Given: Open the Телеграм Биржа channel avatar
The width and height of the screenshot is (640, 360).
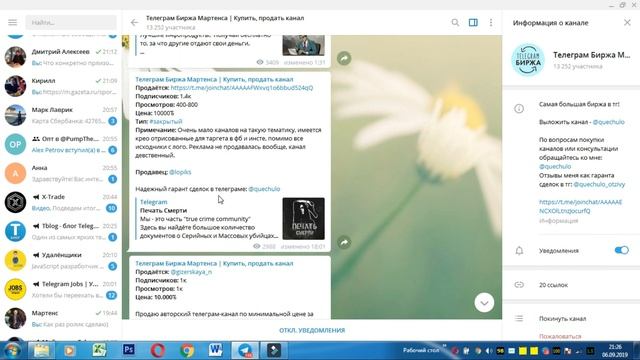Looking at the screenshot, I should click(528, 60).
